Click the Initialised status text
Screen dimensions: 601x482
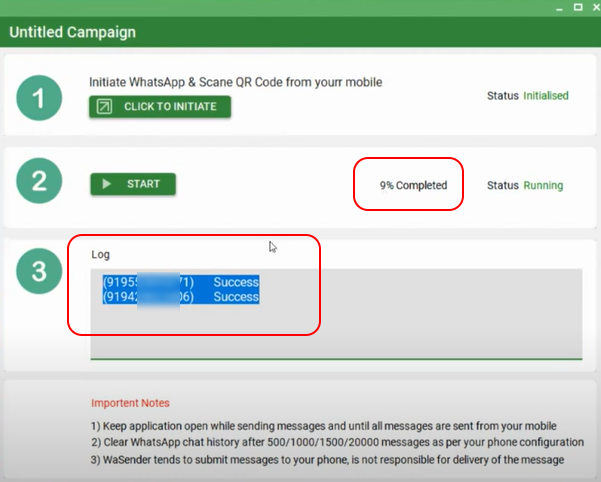click(545, 96)
